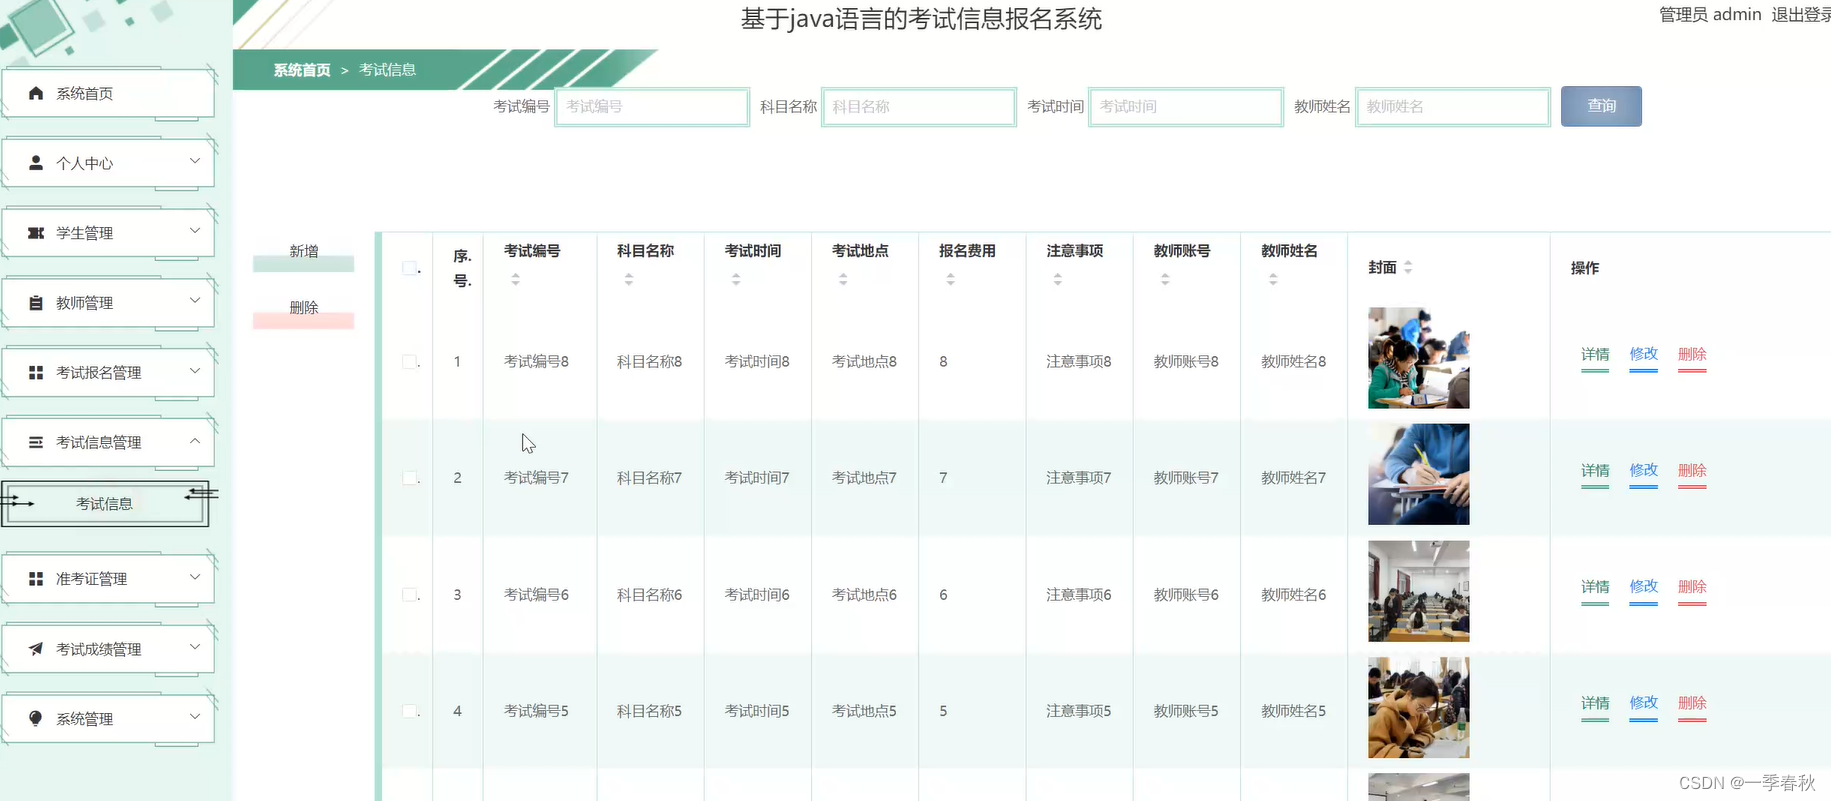Image resolution: width=1831 pixels, height=801 pixels.
Task: Click the clipboard icon beside 教师管理
Action: click(36, 303)
